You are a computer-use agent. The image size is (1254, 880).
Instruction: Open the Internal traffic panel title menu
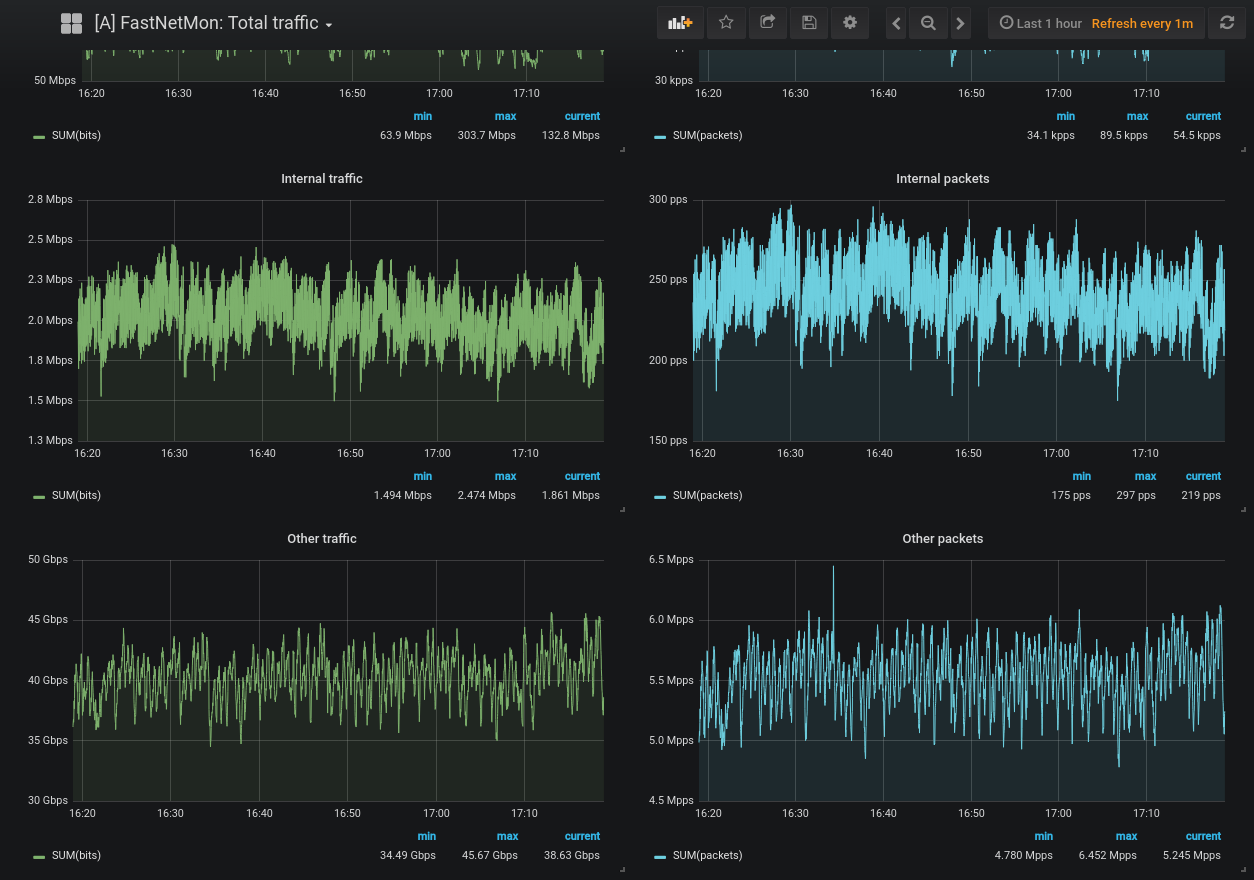tap(321, 179)
